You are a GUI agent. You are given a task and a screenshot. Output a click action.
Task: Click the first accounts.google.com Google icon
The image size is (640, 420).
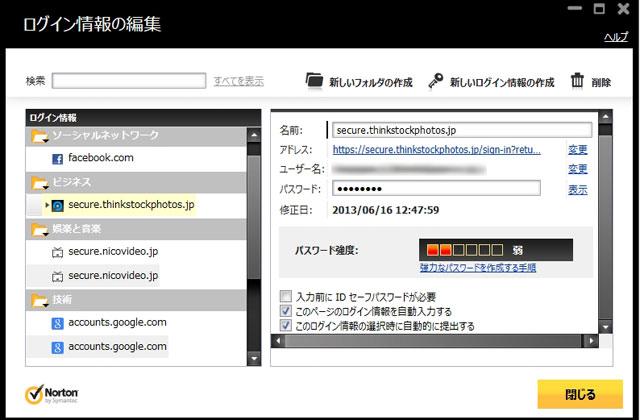58,324
